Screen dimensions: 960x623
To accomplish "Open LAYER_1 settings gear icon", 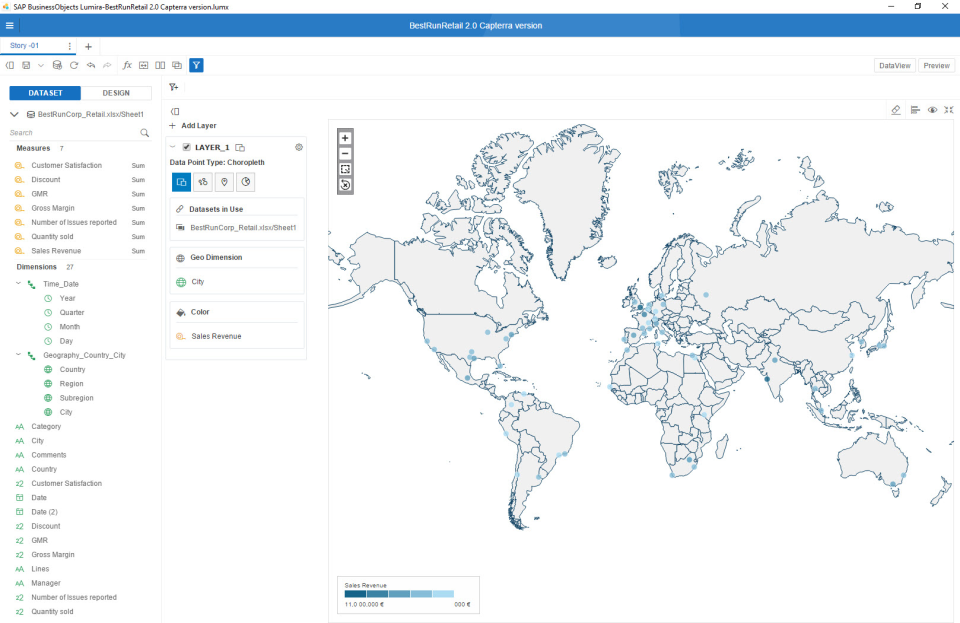I will [x=298, y=147].
